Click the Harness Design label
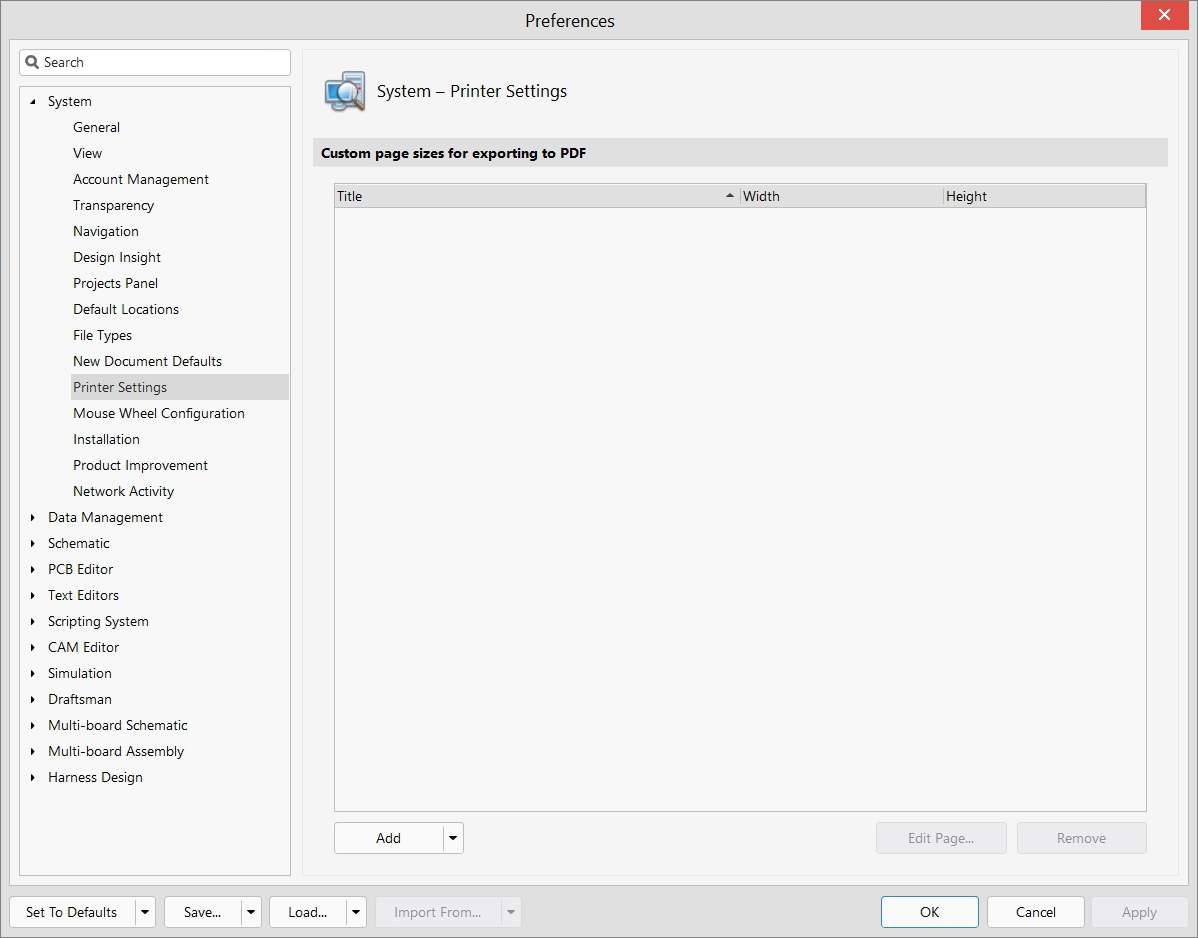Image resolution: width=1198 pixels, height=938 pixels. point(96,777)
